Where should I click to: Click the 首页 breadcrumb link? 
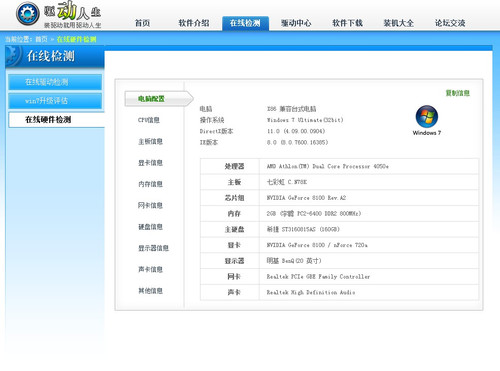tap(41, 39)
